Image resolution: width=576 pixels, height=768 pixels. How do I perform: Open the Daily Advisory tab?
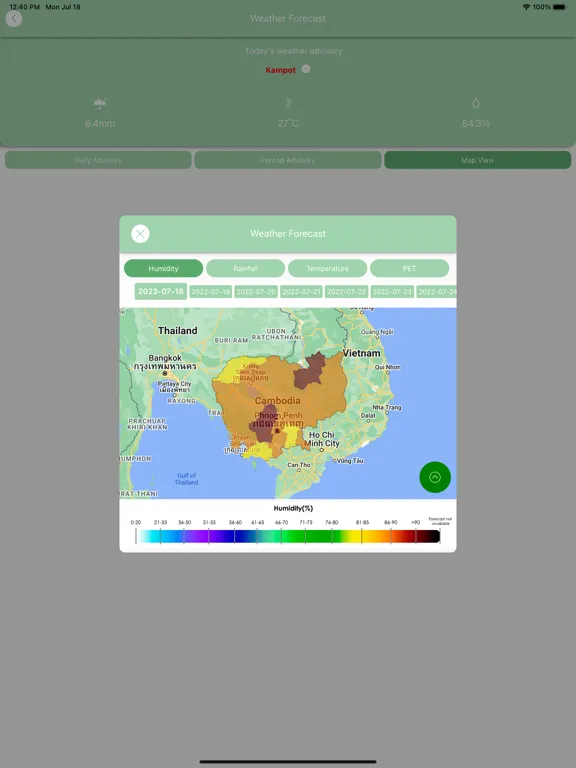click(x=98, y=160)
